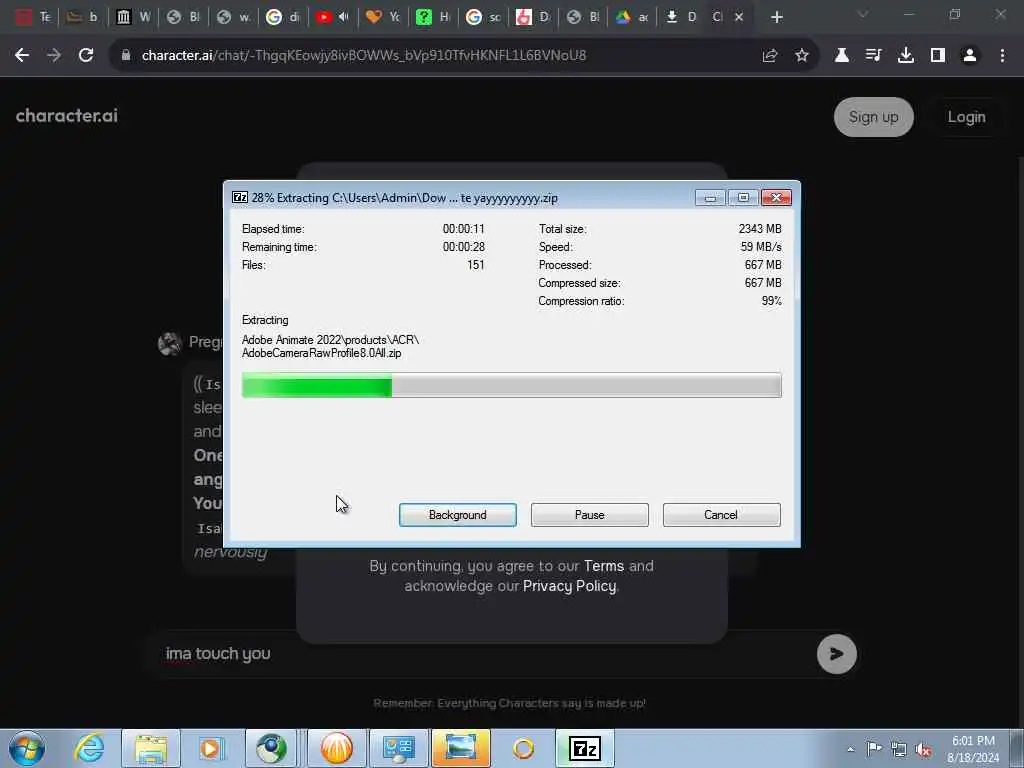
Task: Switch to the Google 'di' tab
Action: (x=283, y=17)
